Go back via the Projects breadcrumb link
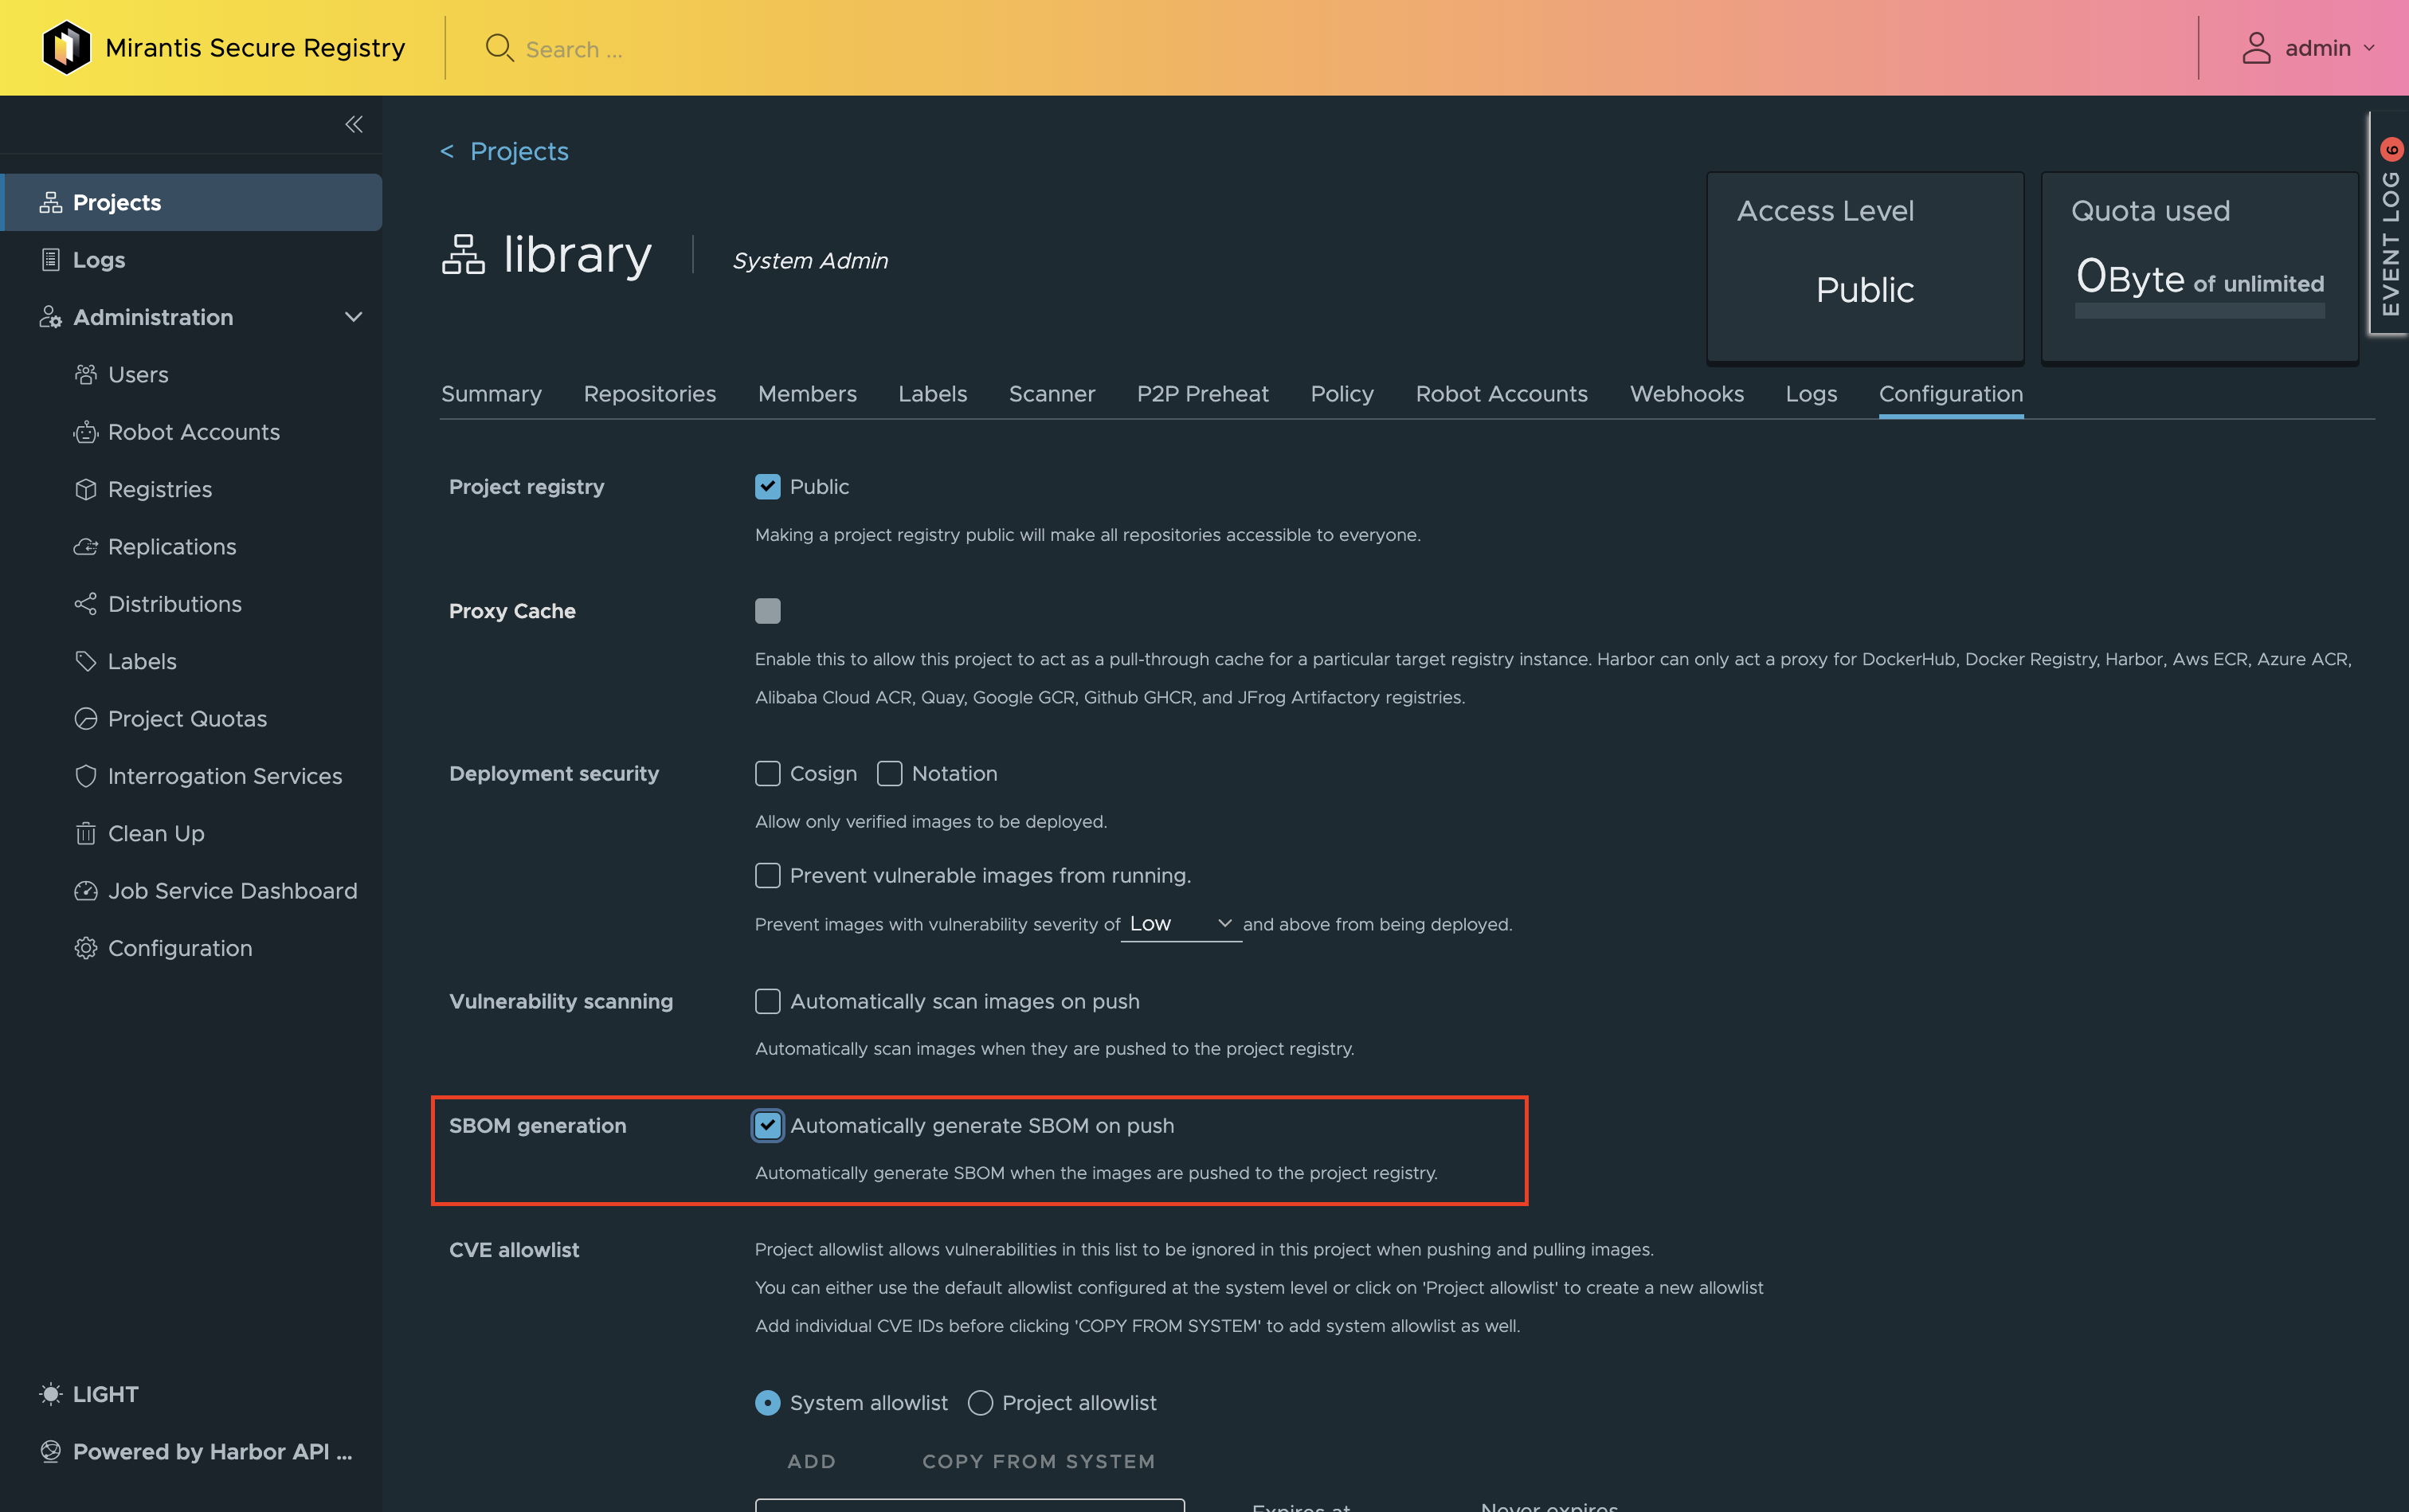This screenshot has width=2409, height=1512. (x=519, y=151)
